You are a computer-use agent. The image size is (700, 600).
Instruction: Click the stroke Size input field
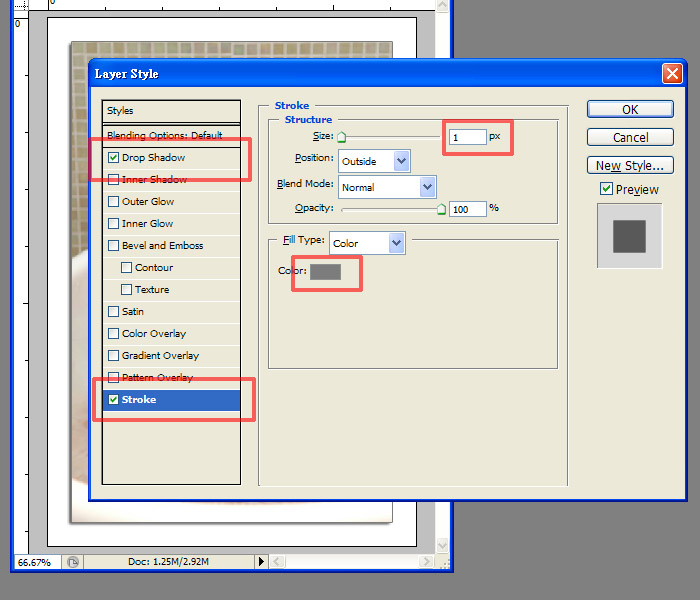pyautogui.click(x=467, y=136)
